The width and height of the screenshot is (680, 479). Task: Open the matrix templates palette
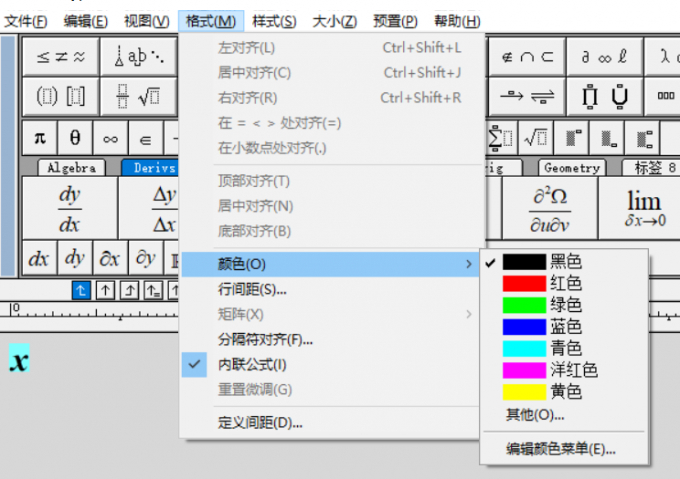[x=664, y=96]
